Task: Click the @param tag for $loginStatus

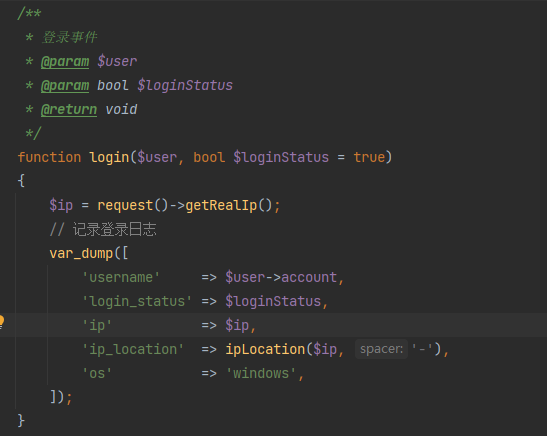Action: coord(65,85)
